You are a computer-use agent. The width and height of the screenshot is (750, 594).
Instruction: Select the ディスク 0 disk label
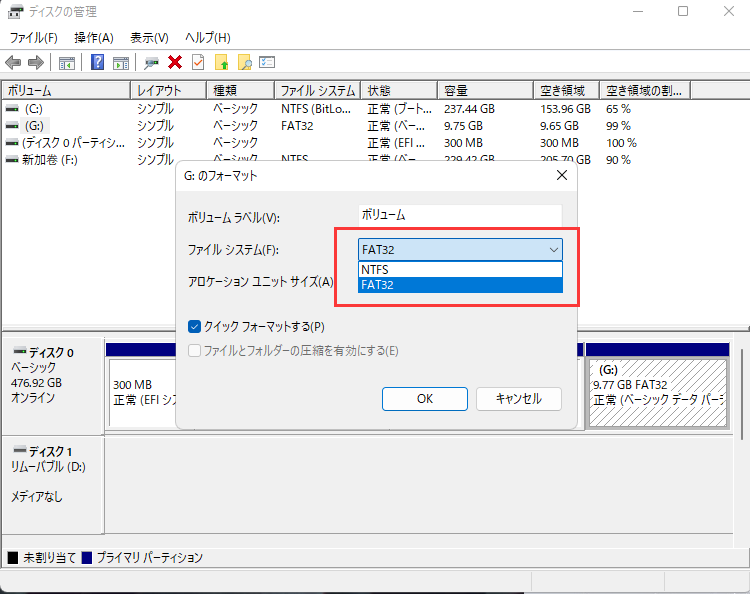53,386
